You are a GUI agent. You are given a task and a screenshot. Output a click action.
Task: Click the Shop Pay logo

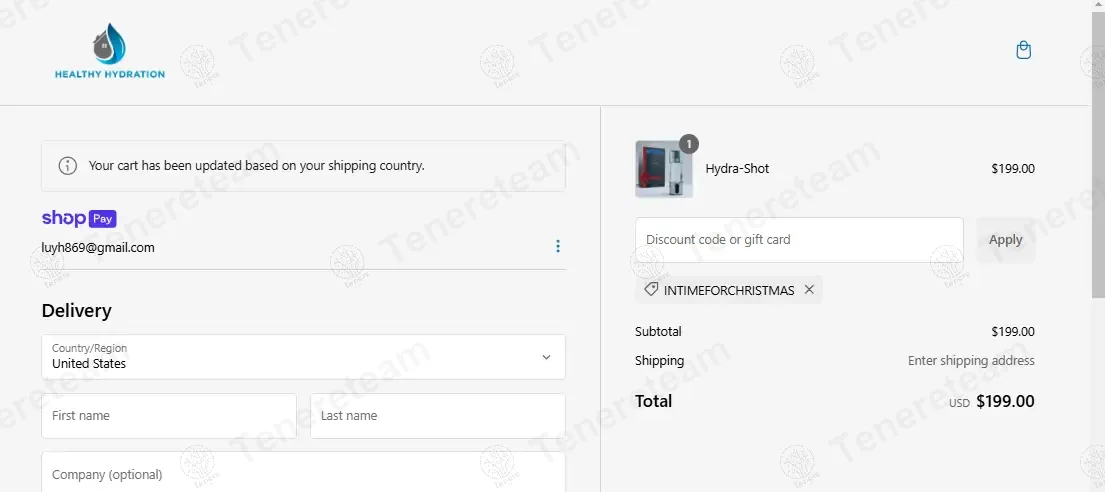(x=79, y=218)
